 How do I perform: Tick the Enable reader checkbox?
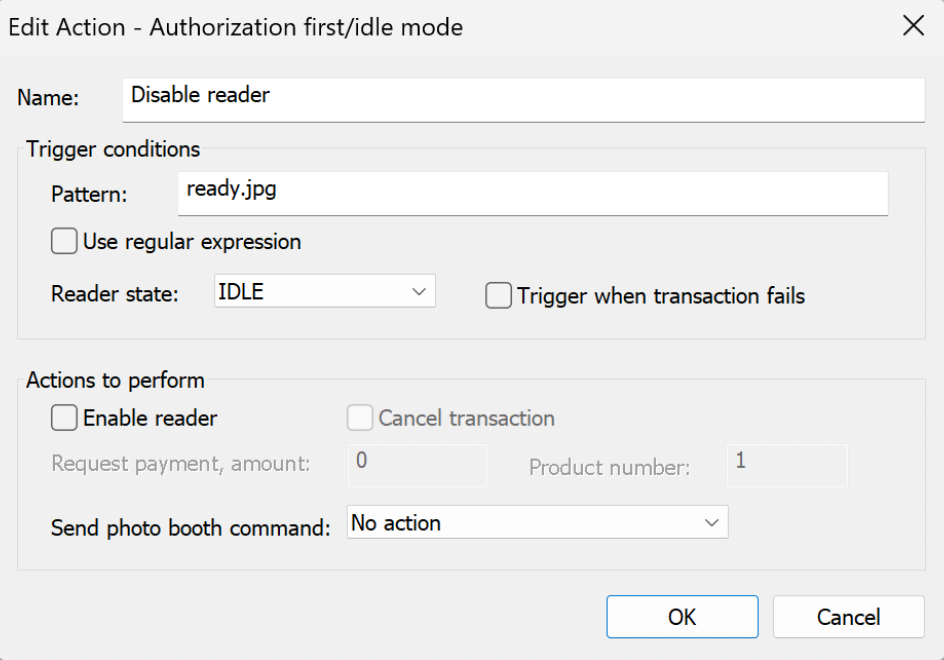tap(64, 418)
